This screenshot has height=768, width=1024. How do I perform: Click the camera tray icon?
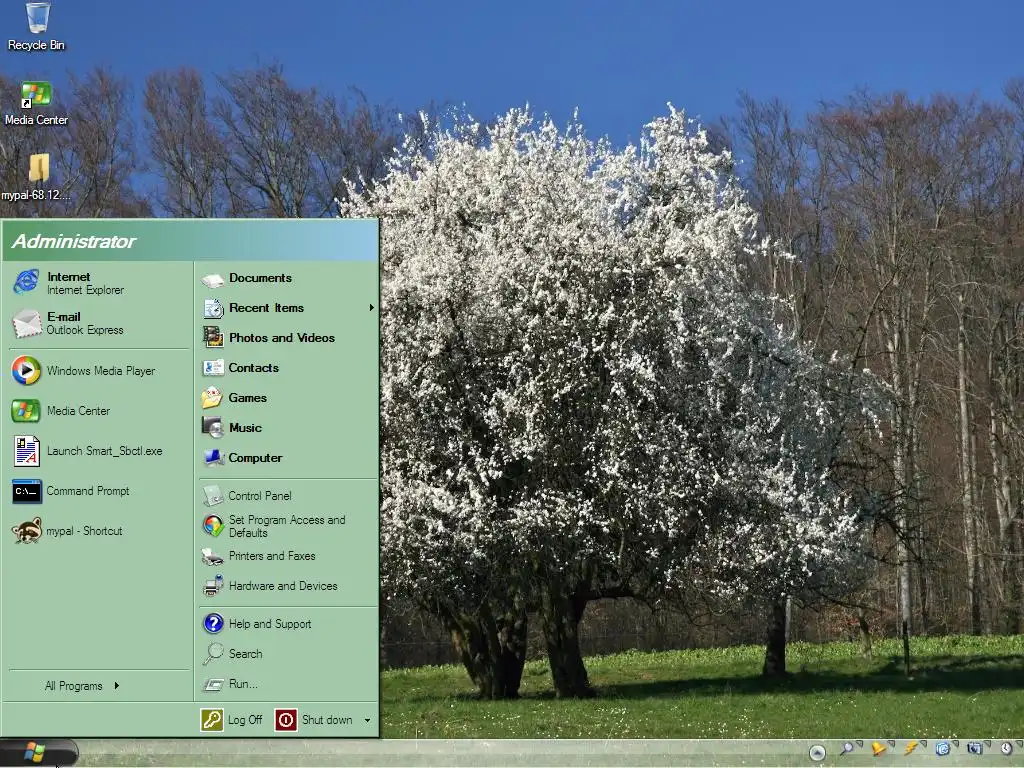[x=974, y=748]
